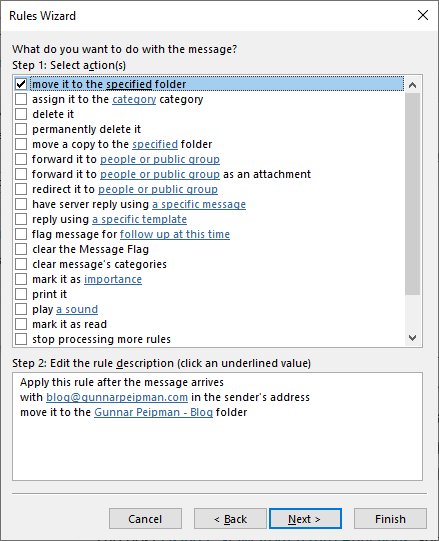Screen dimensions: 439x541
Task: Click the scroll up arrow in the actions list
Action: 412,85
